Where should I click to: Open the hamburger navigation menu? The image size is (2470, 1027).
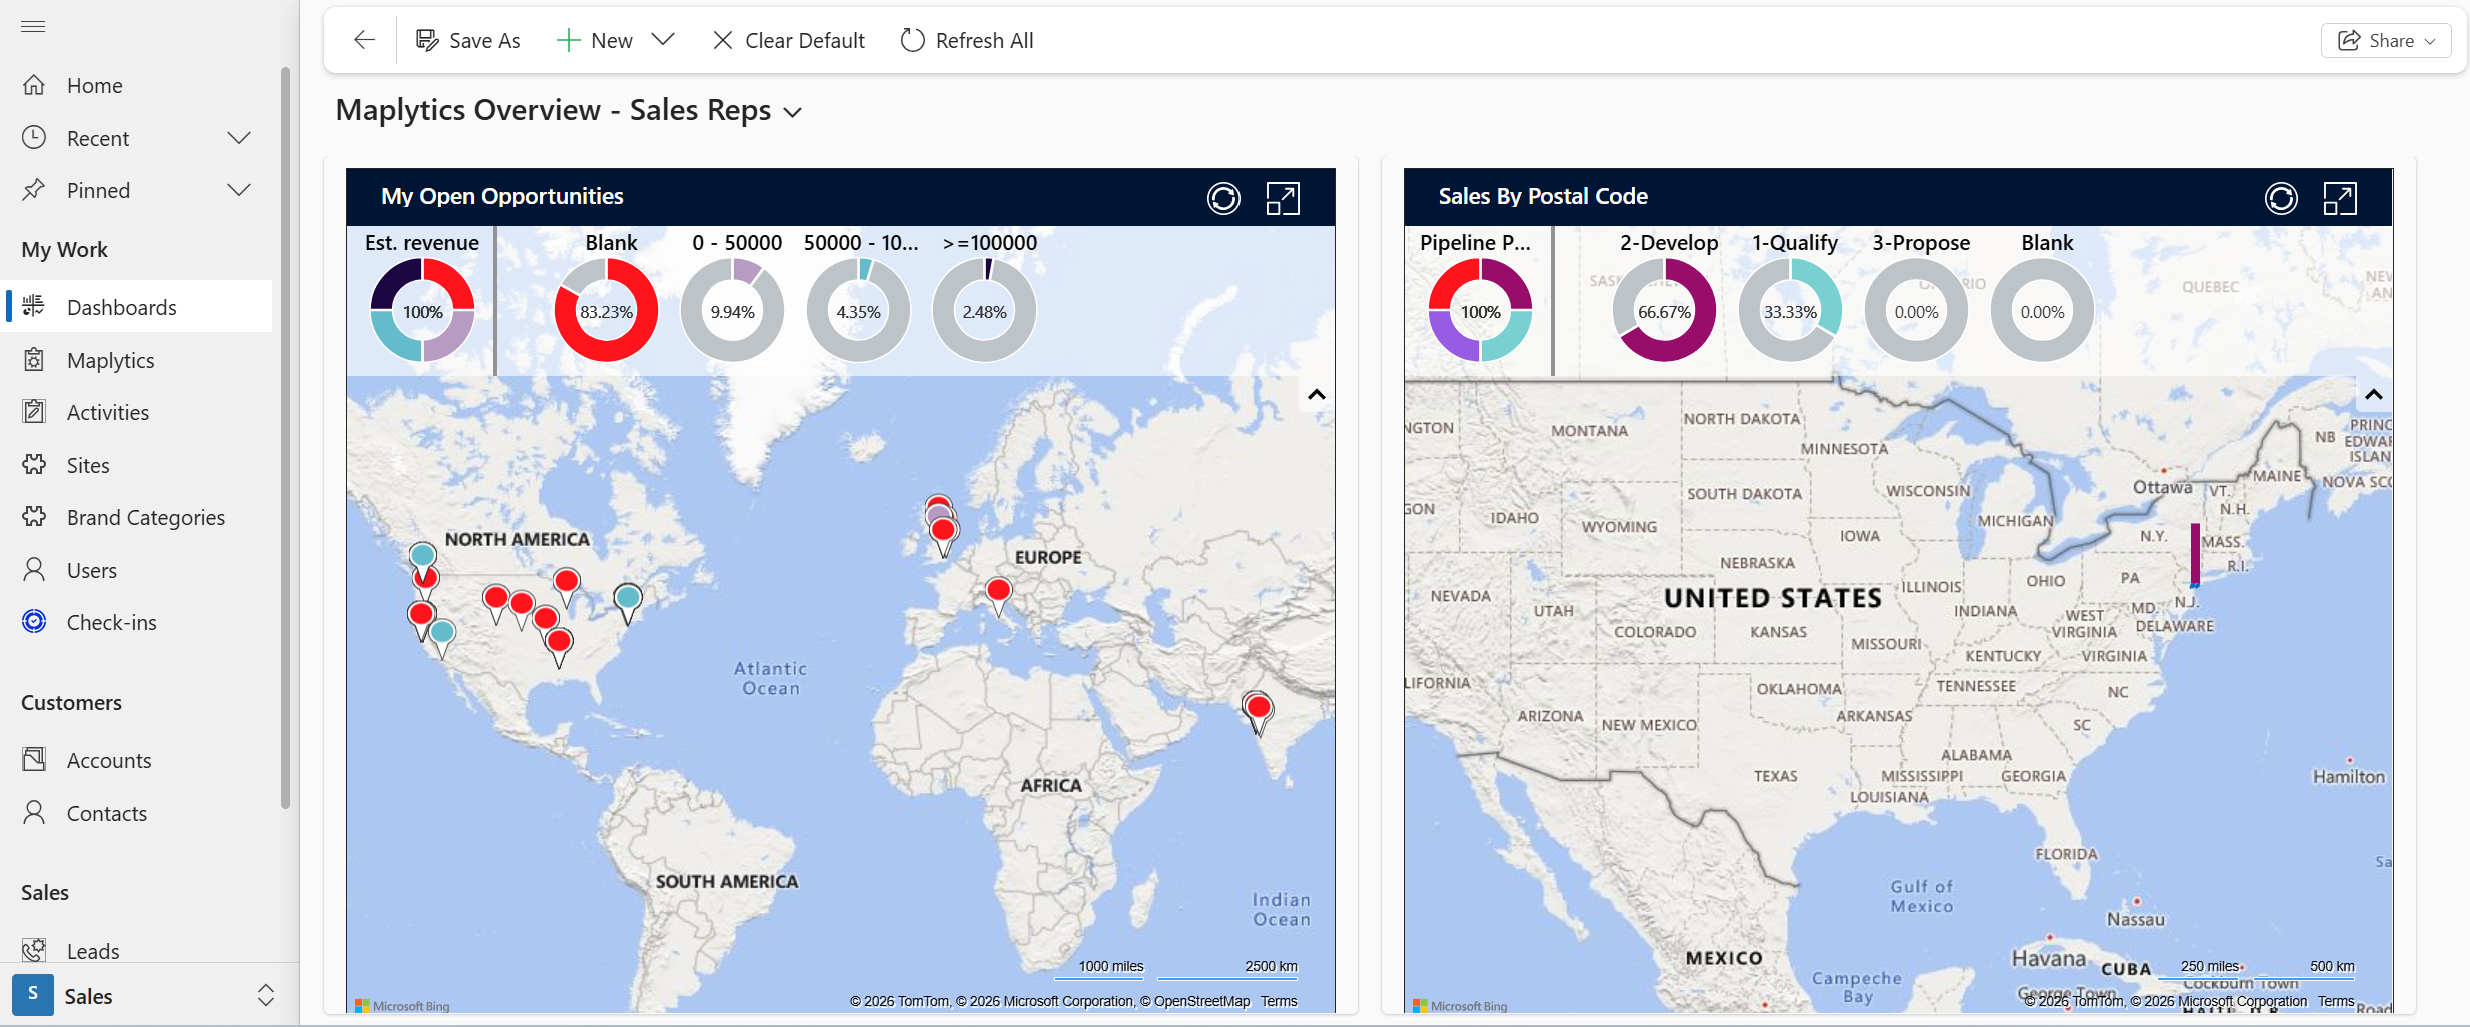[x=32, y=26]
